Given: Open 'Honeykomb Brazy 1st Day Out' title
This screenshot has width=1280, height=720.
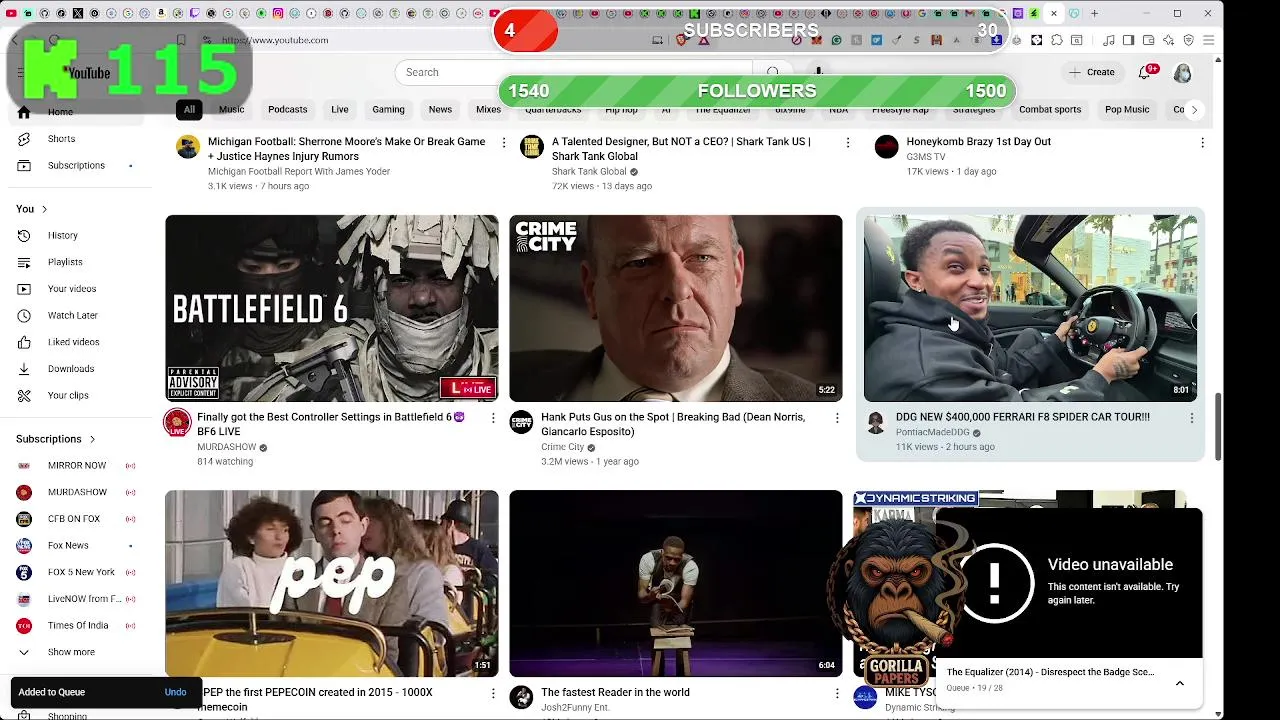Looking at the screenshot, I should (x=978, y=142).
